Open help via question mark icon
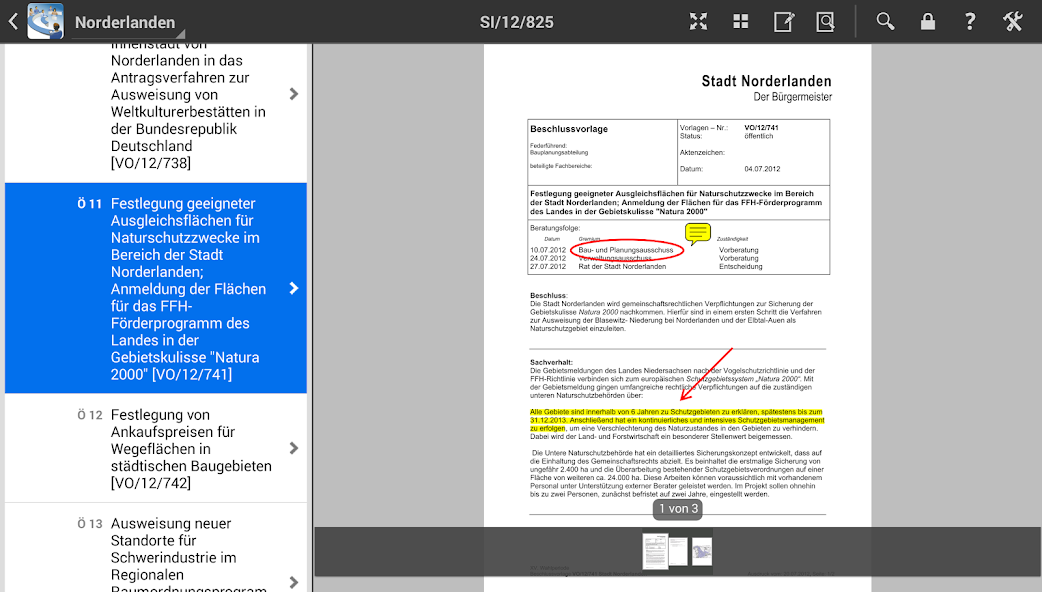The image size is (1042, 592). [970, 22]
